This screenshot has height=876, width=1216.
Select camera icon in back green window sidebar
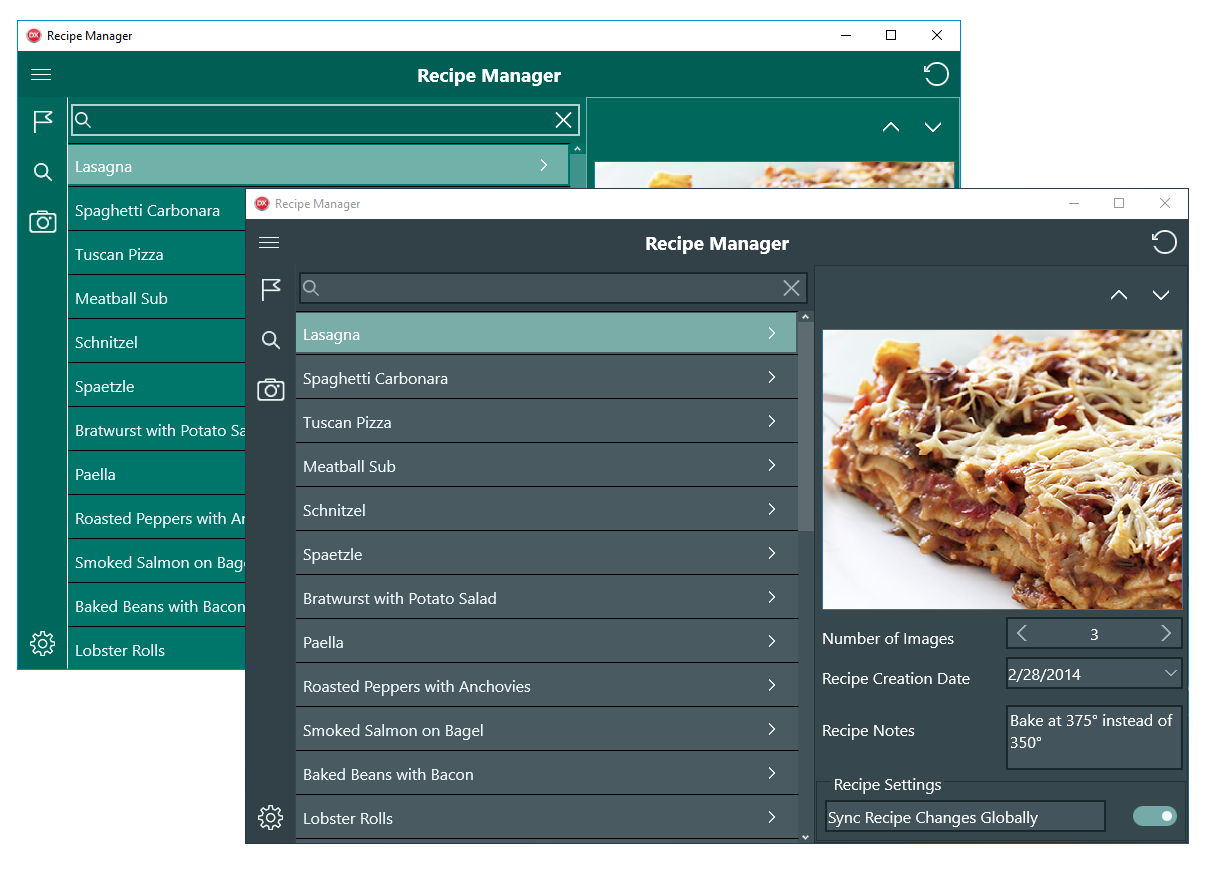tap(43, 222)
